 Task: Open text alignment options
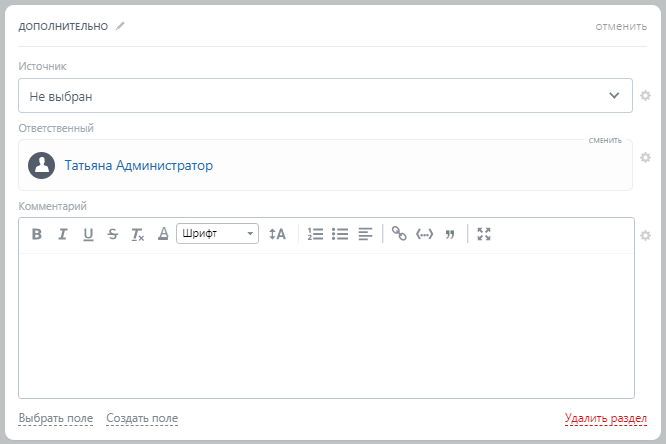[365, 234]
